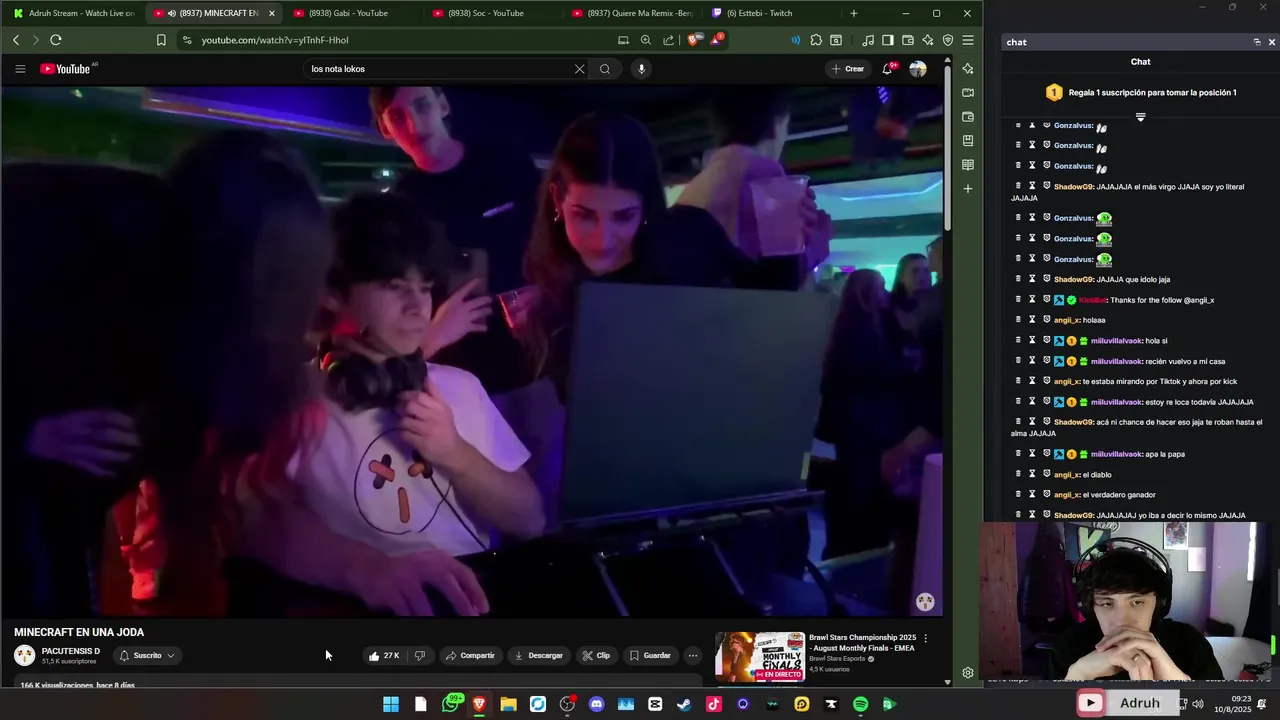
Task: Open the Windows Start menu
Action: tap(391, 704)
